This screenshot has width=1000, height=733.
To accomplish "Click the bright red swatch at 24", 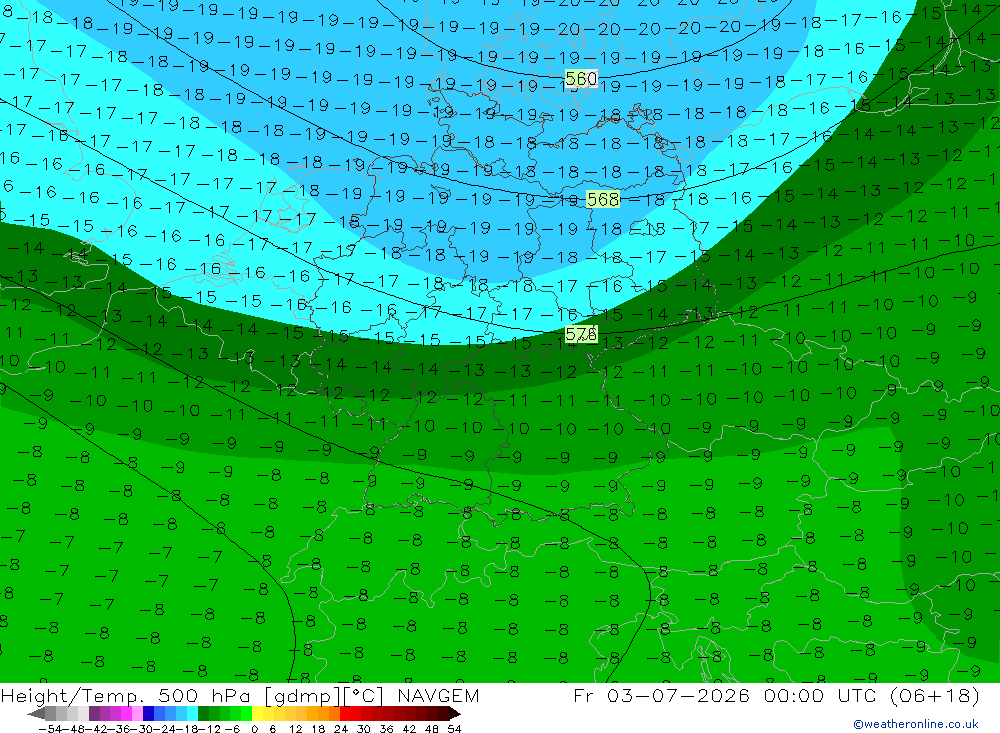I will point(345,713).
